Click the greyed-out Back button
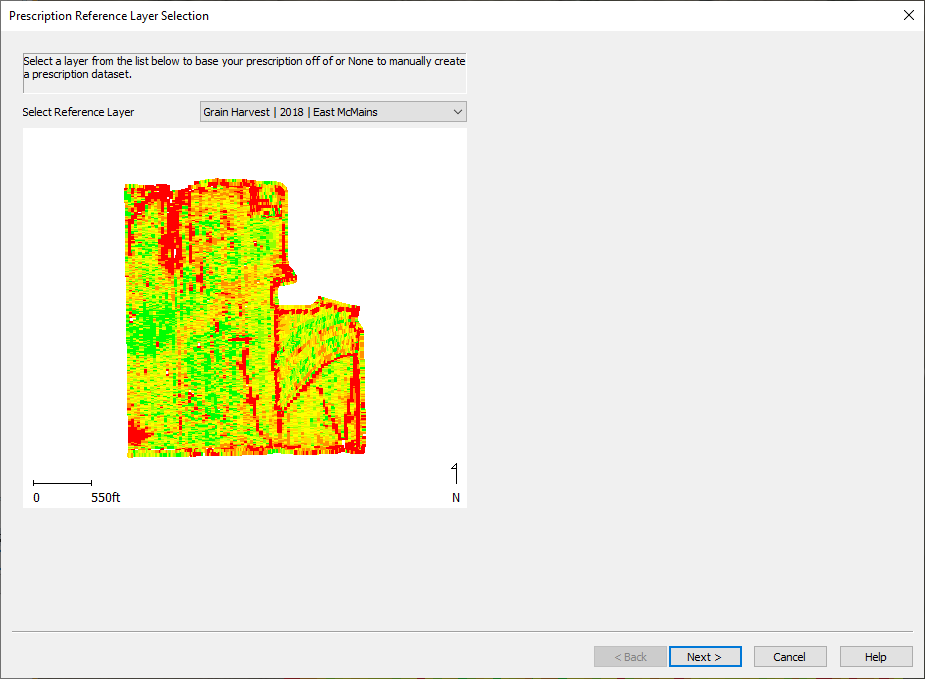The image size is (925, 679). click(x=631, y=657)
